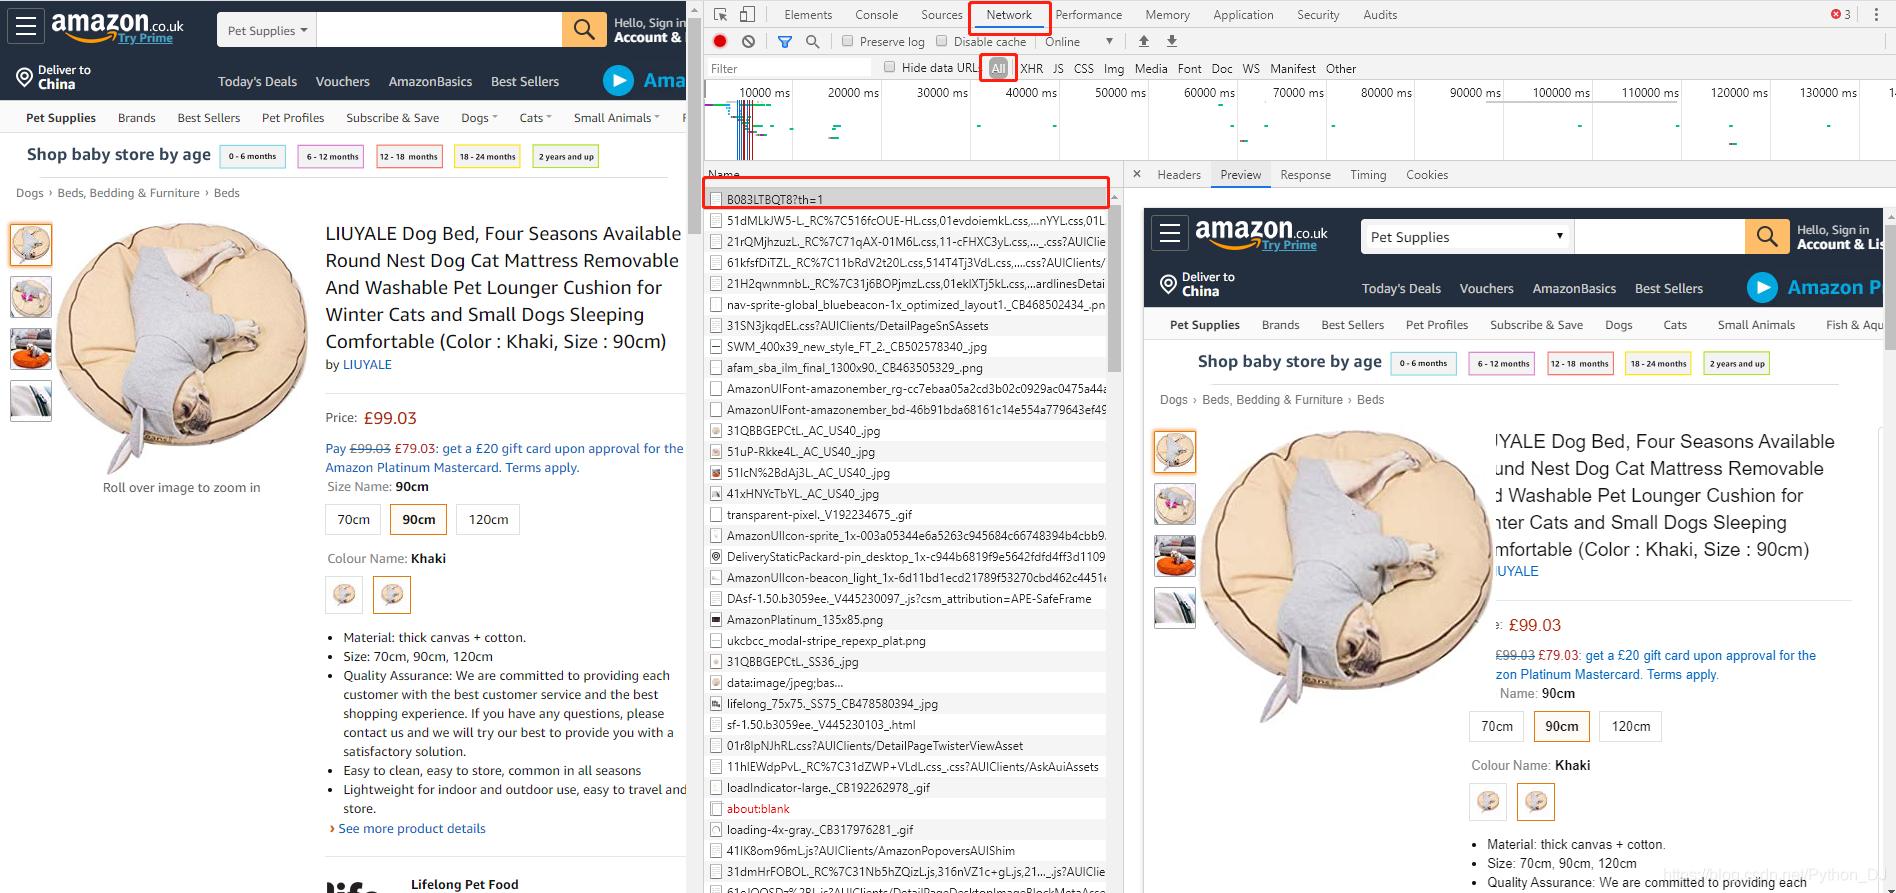Click See more product details link
Viewport: 1896px width, 893px height.
click(411, 828)
